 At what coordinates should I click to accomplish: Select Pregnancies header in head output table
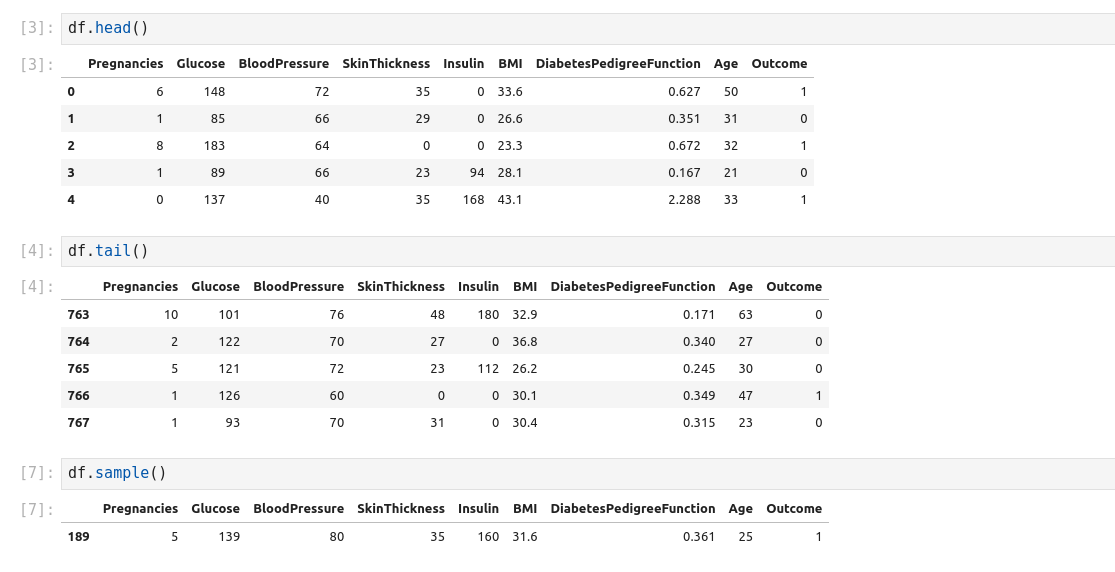click(x=125, y=64)
